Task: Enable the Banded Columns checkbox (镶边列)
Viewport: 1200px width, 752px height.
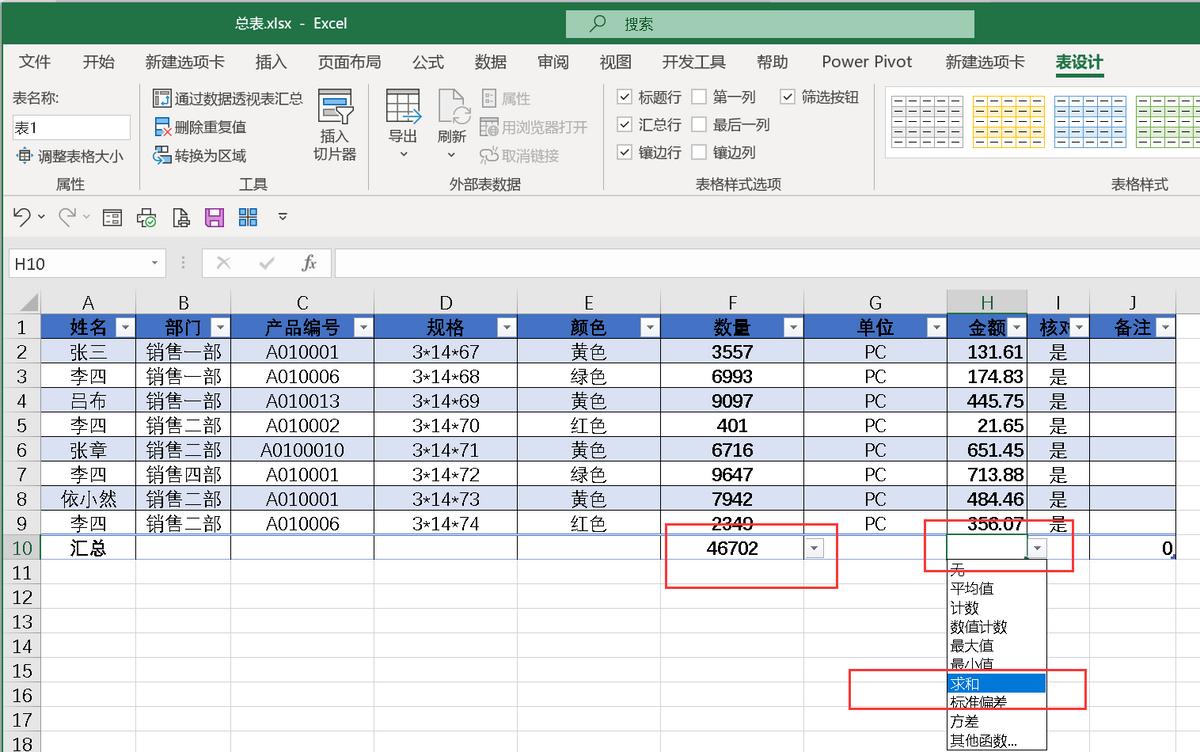Action: coord(698,152)
